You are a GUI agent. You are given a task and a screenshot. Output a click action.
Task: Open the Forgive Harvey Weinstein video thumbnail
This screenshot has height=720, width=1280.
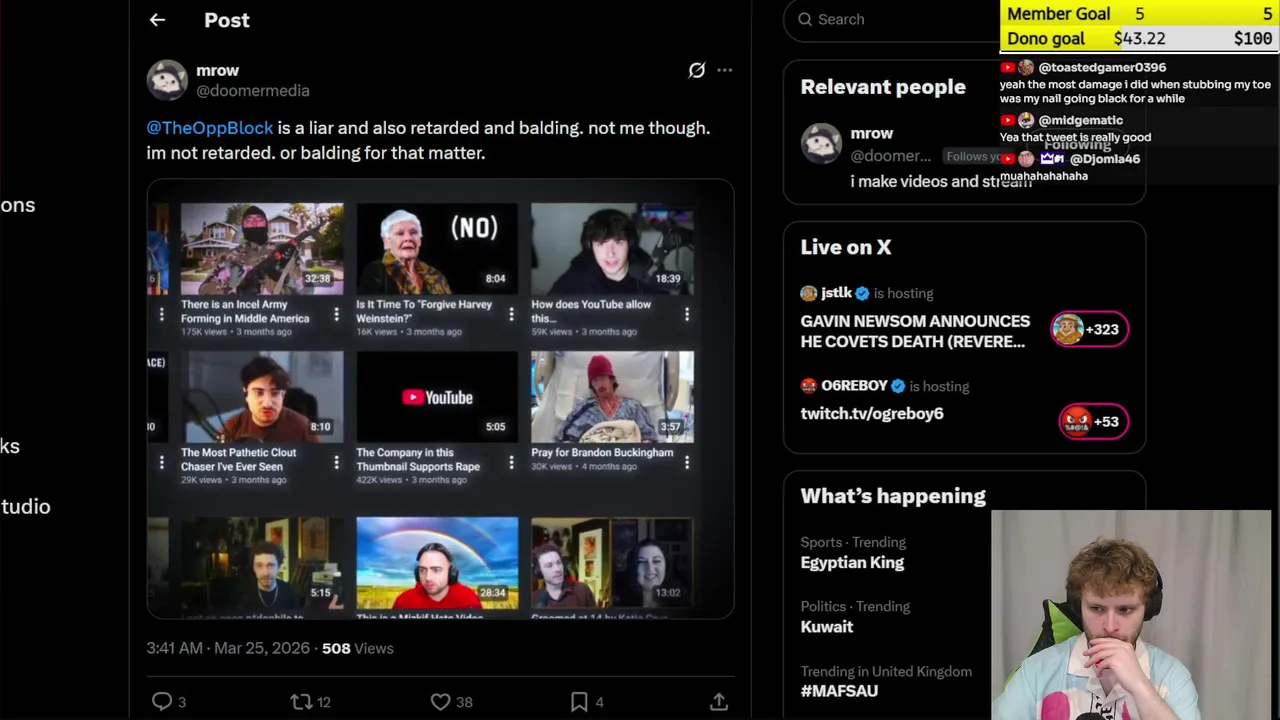(x=437, y=248)
